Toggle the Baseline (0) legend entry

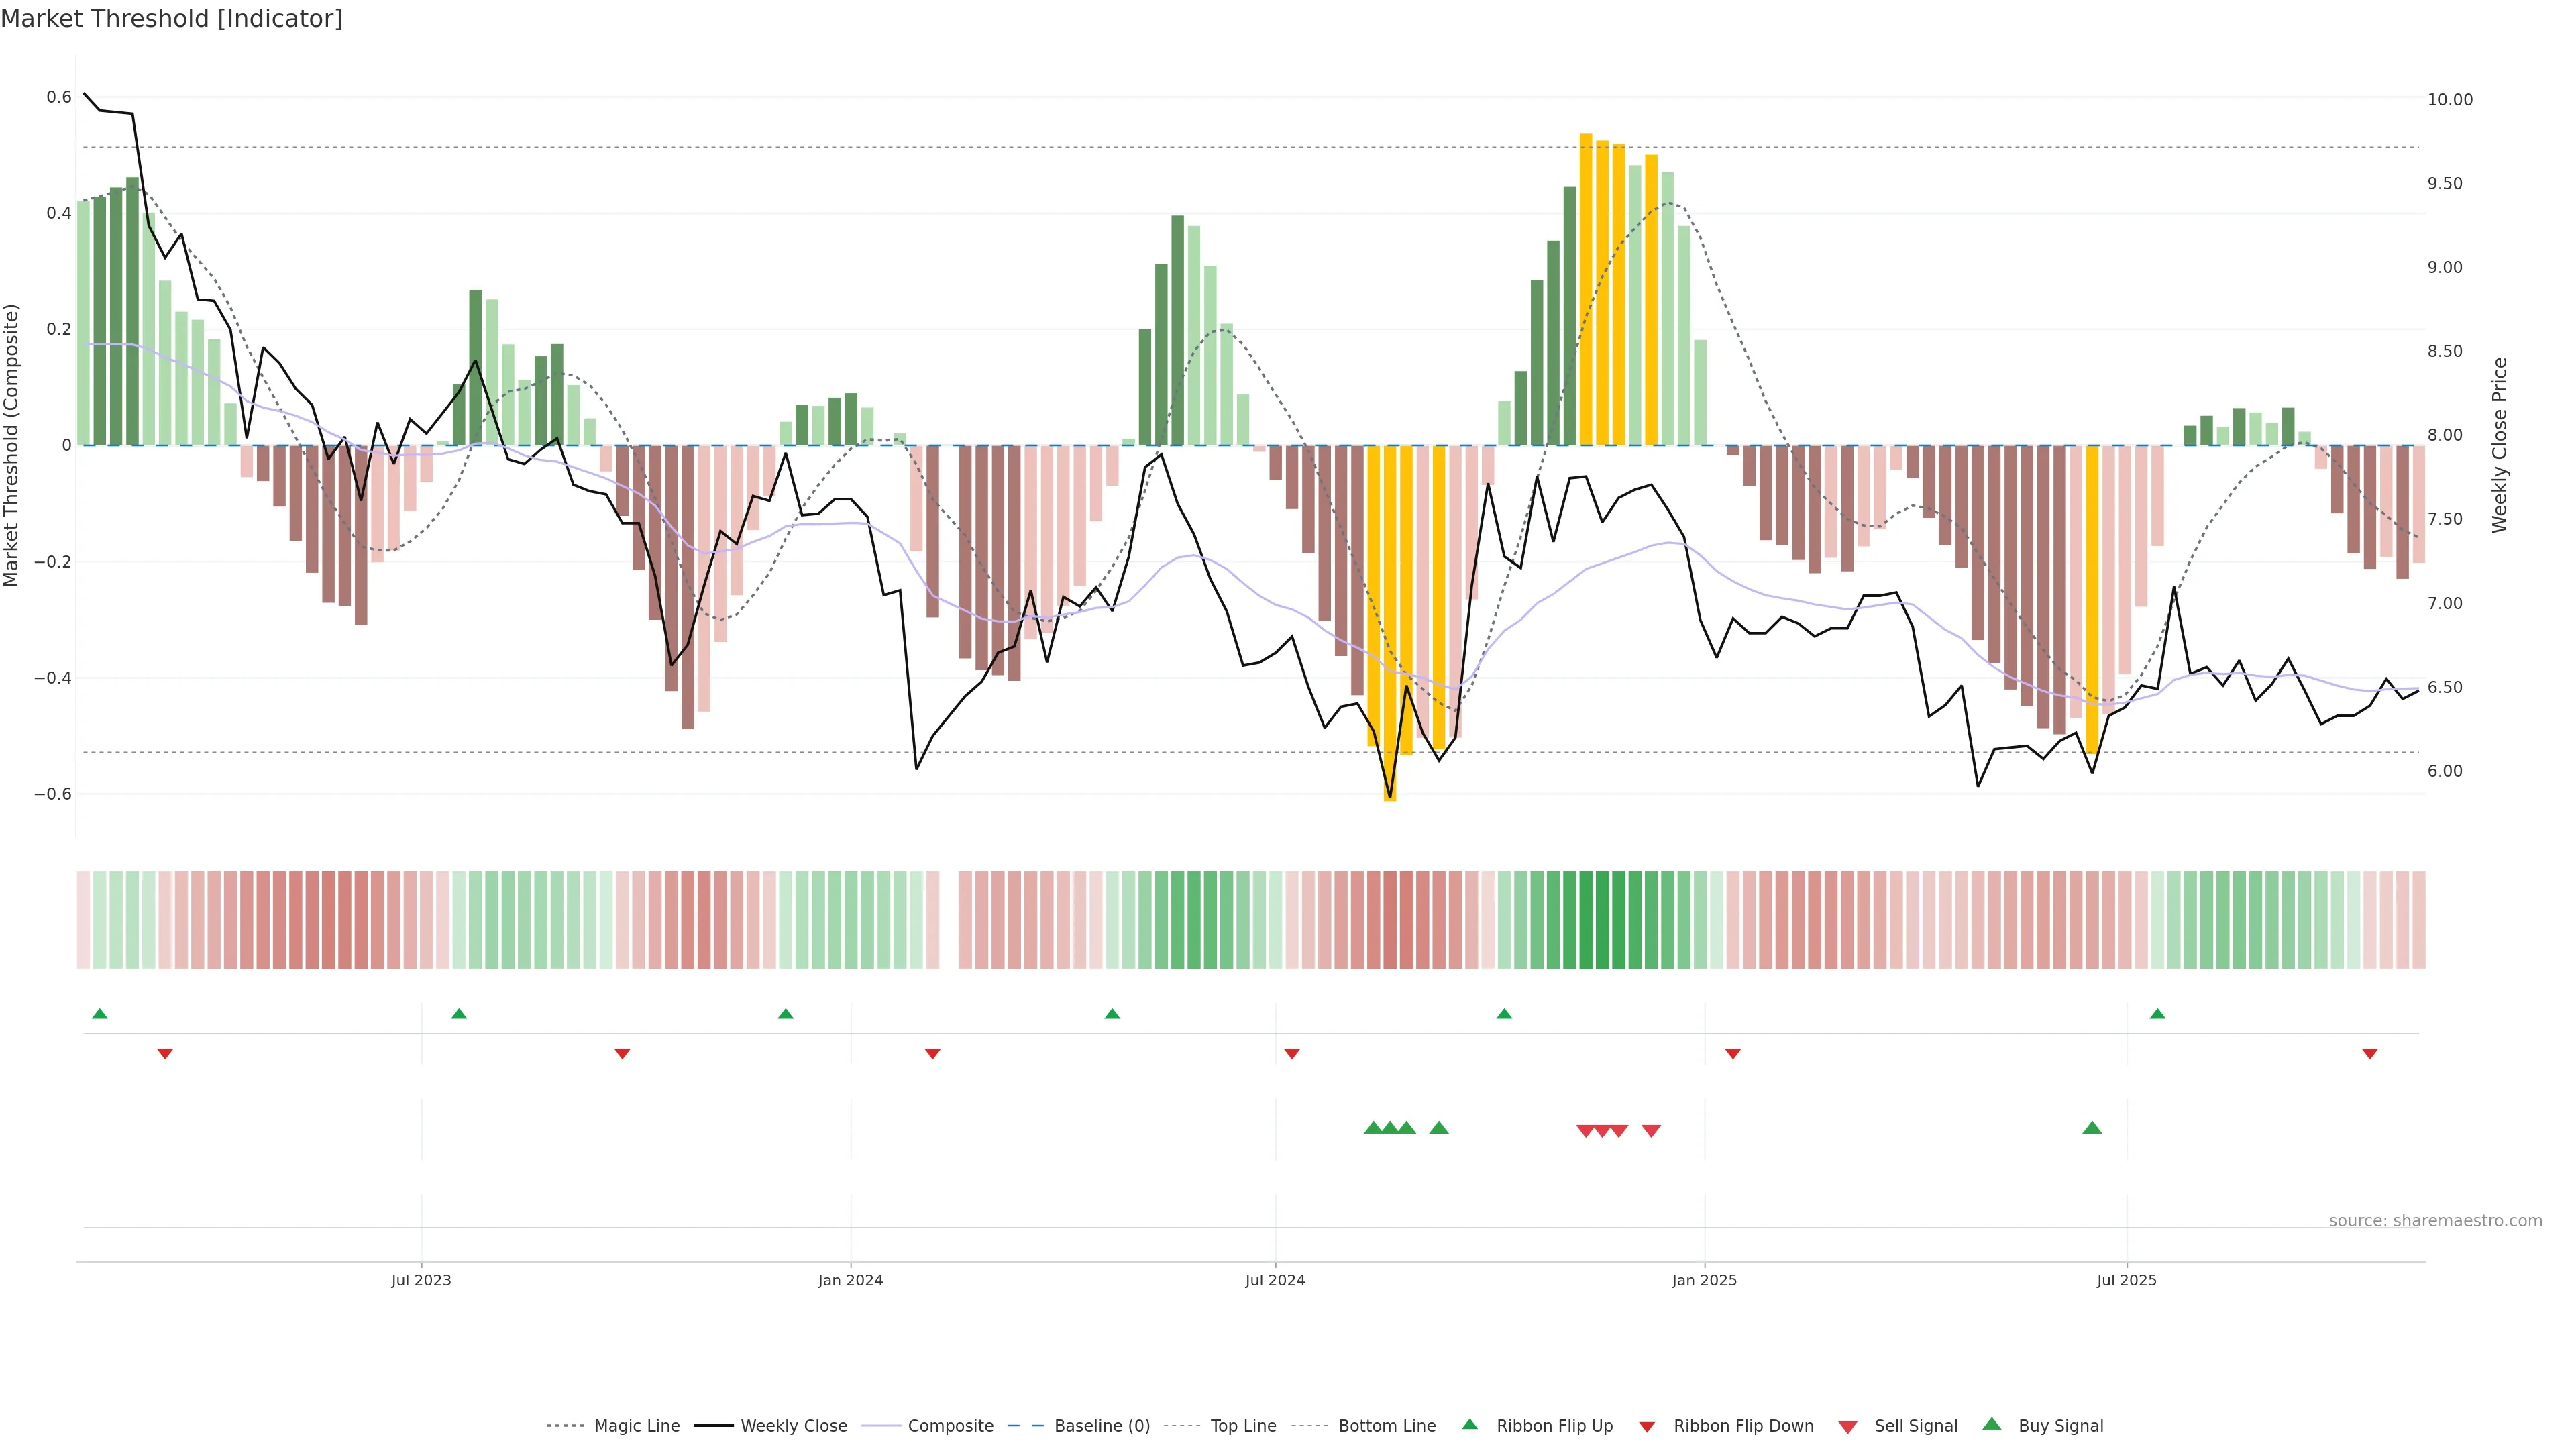[1102, 1426]
